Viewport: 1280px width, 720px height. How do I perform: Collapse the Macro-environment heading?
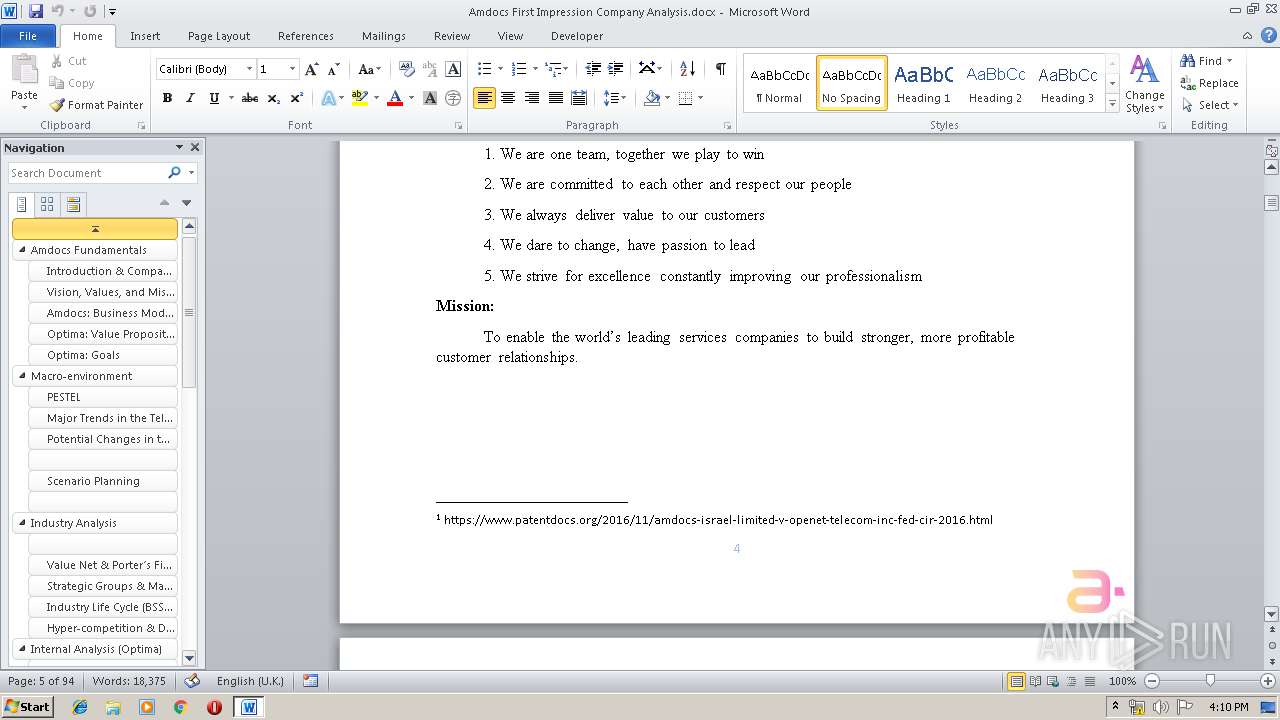click(22, 376)
